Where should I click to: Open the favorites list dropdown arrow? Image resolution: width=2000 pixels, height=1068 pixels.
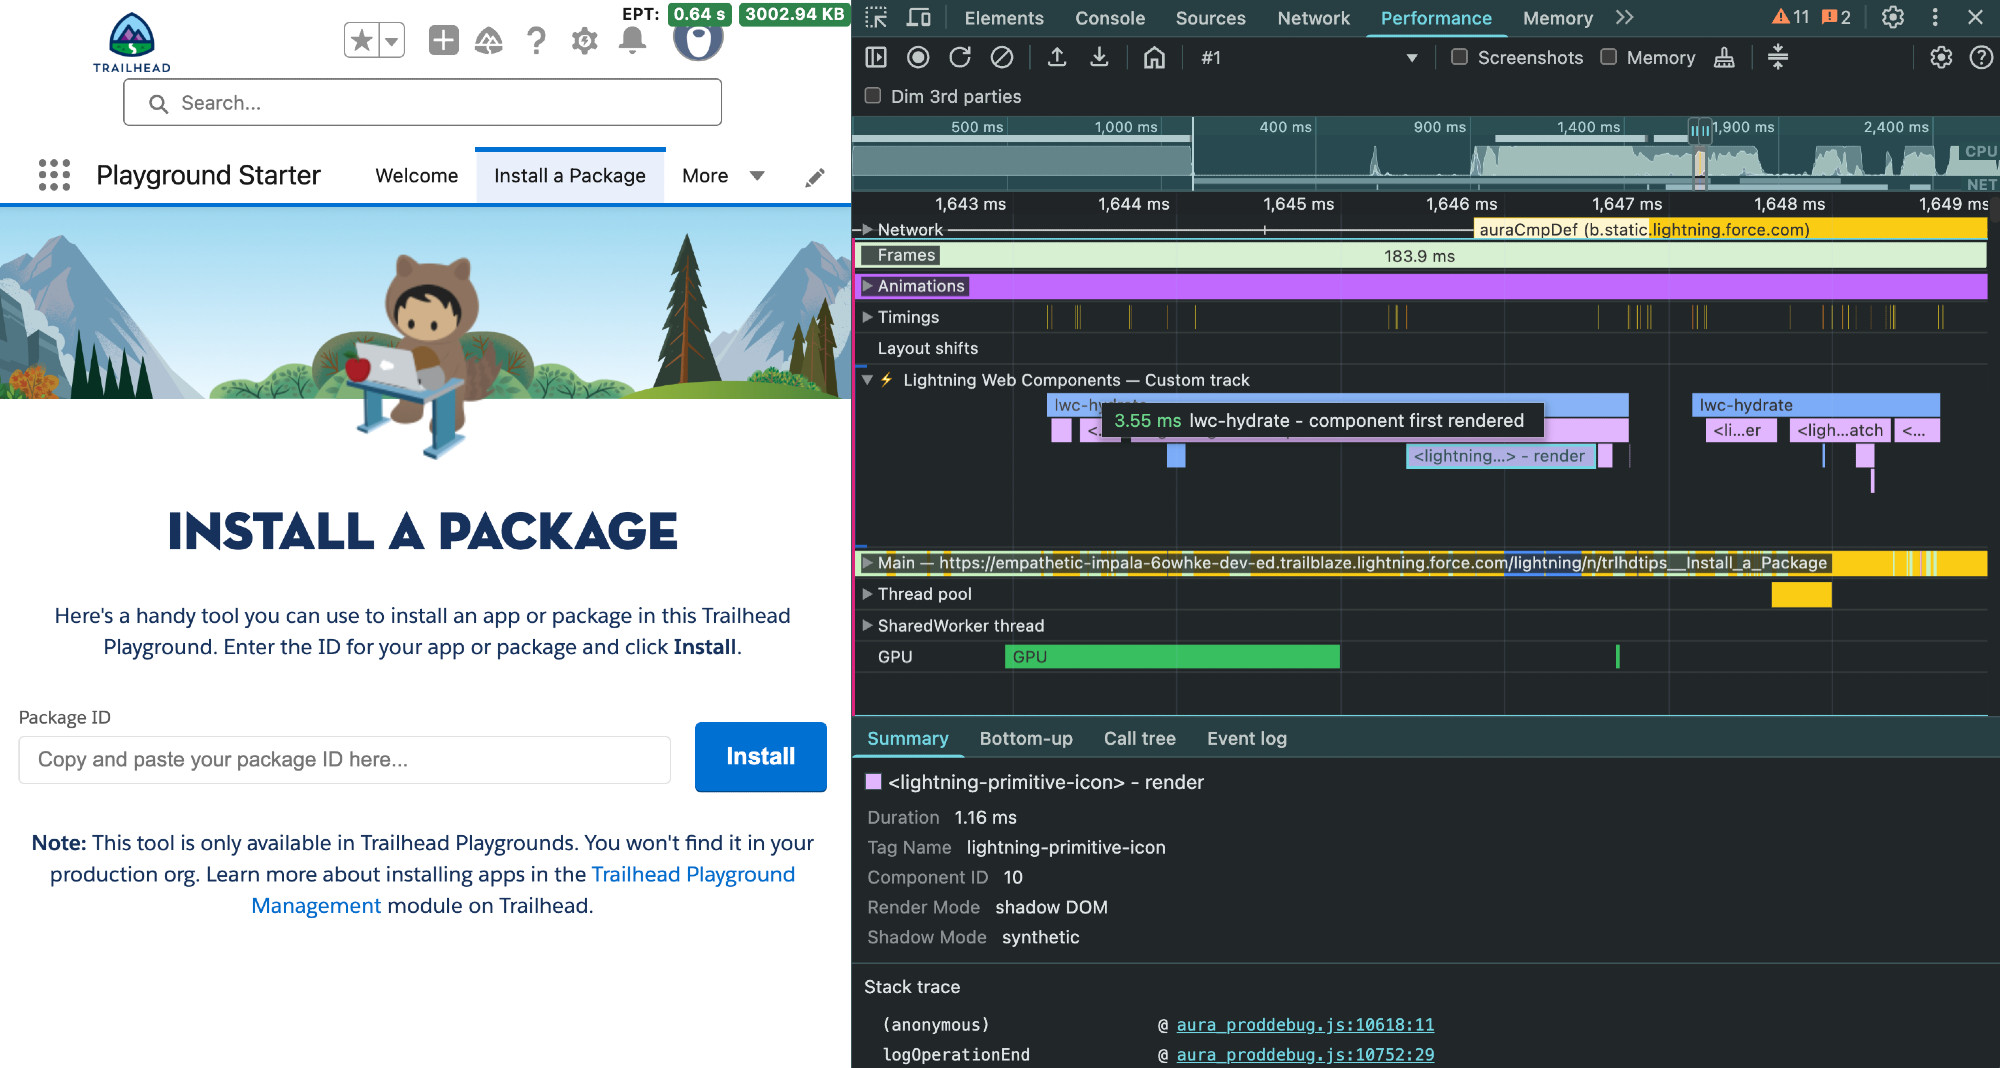click(392, 41)
